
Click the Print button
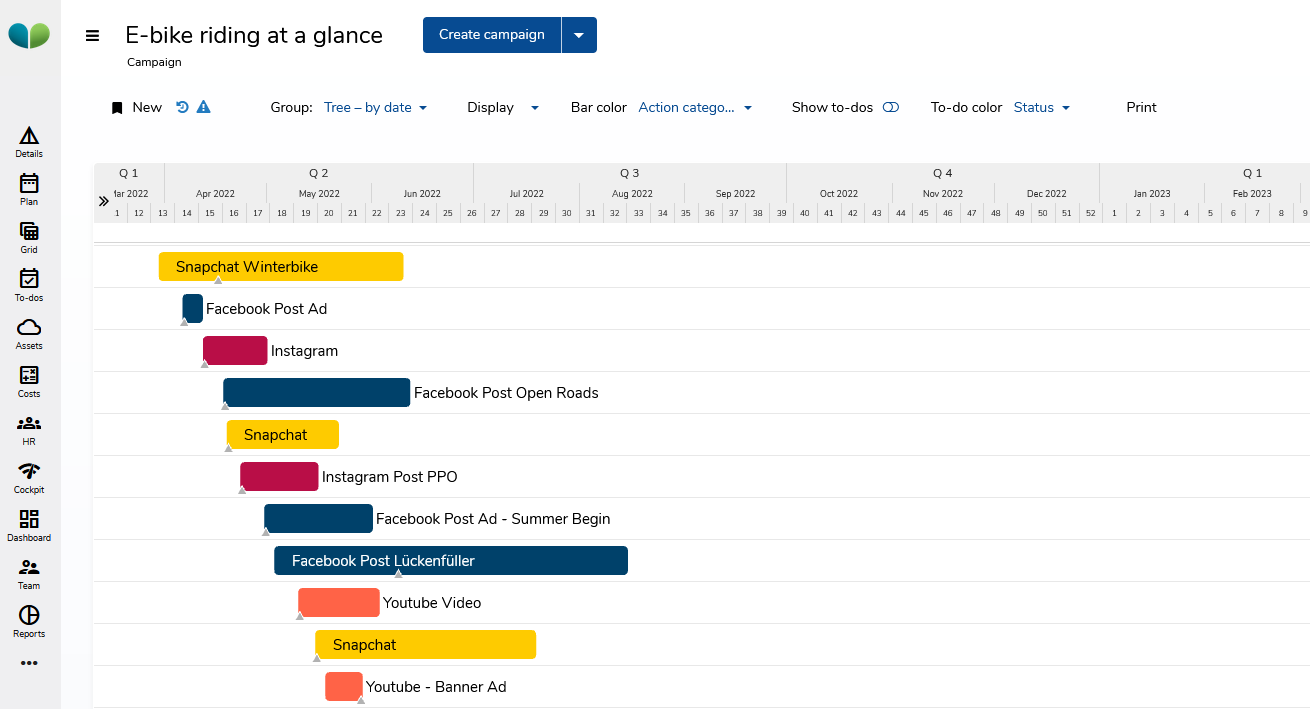[x=1141, y=107]
